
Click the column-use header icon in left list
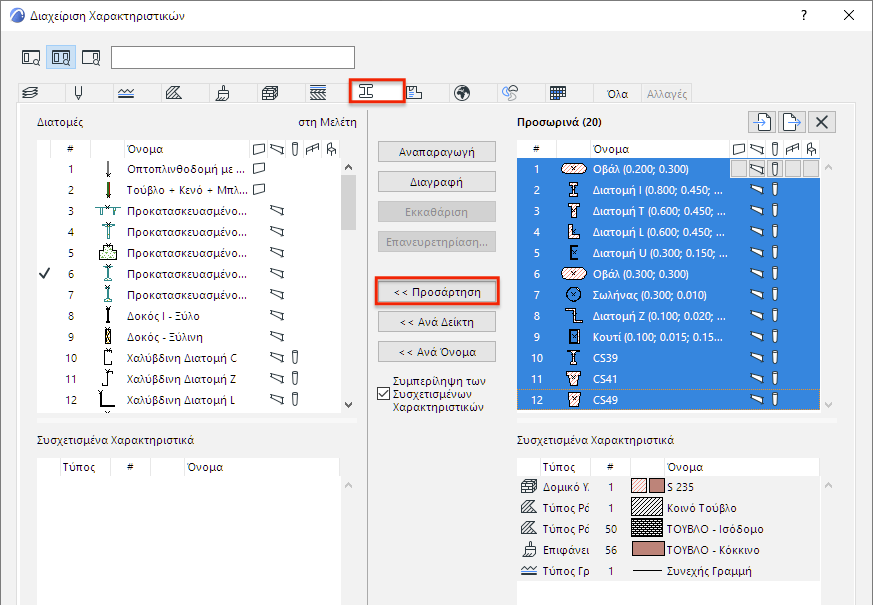295,149
